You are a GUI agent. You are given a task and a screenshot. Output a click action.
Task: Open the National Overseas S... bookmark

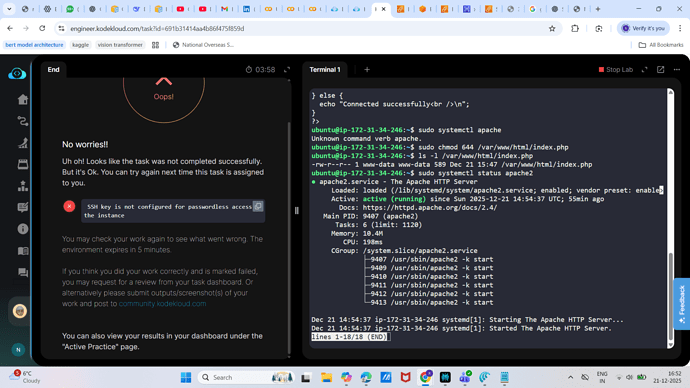(x=203, y=45)
